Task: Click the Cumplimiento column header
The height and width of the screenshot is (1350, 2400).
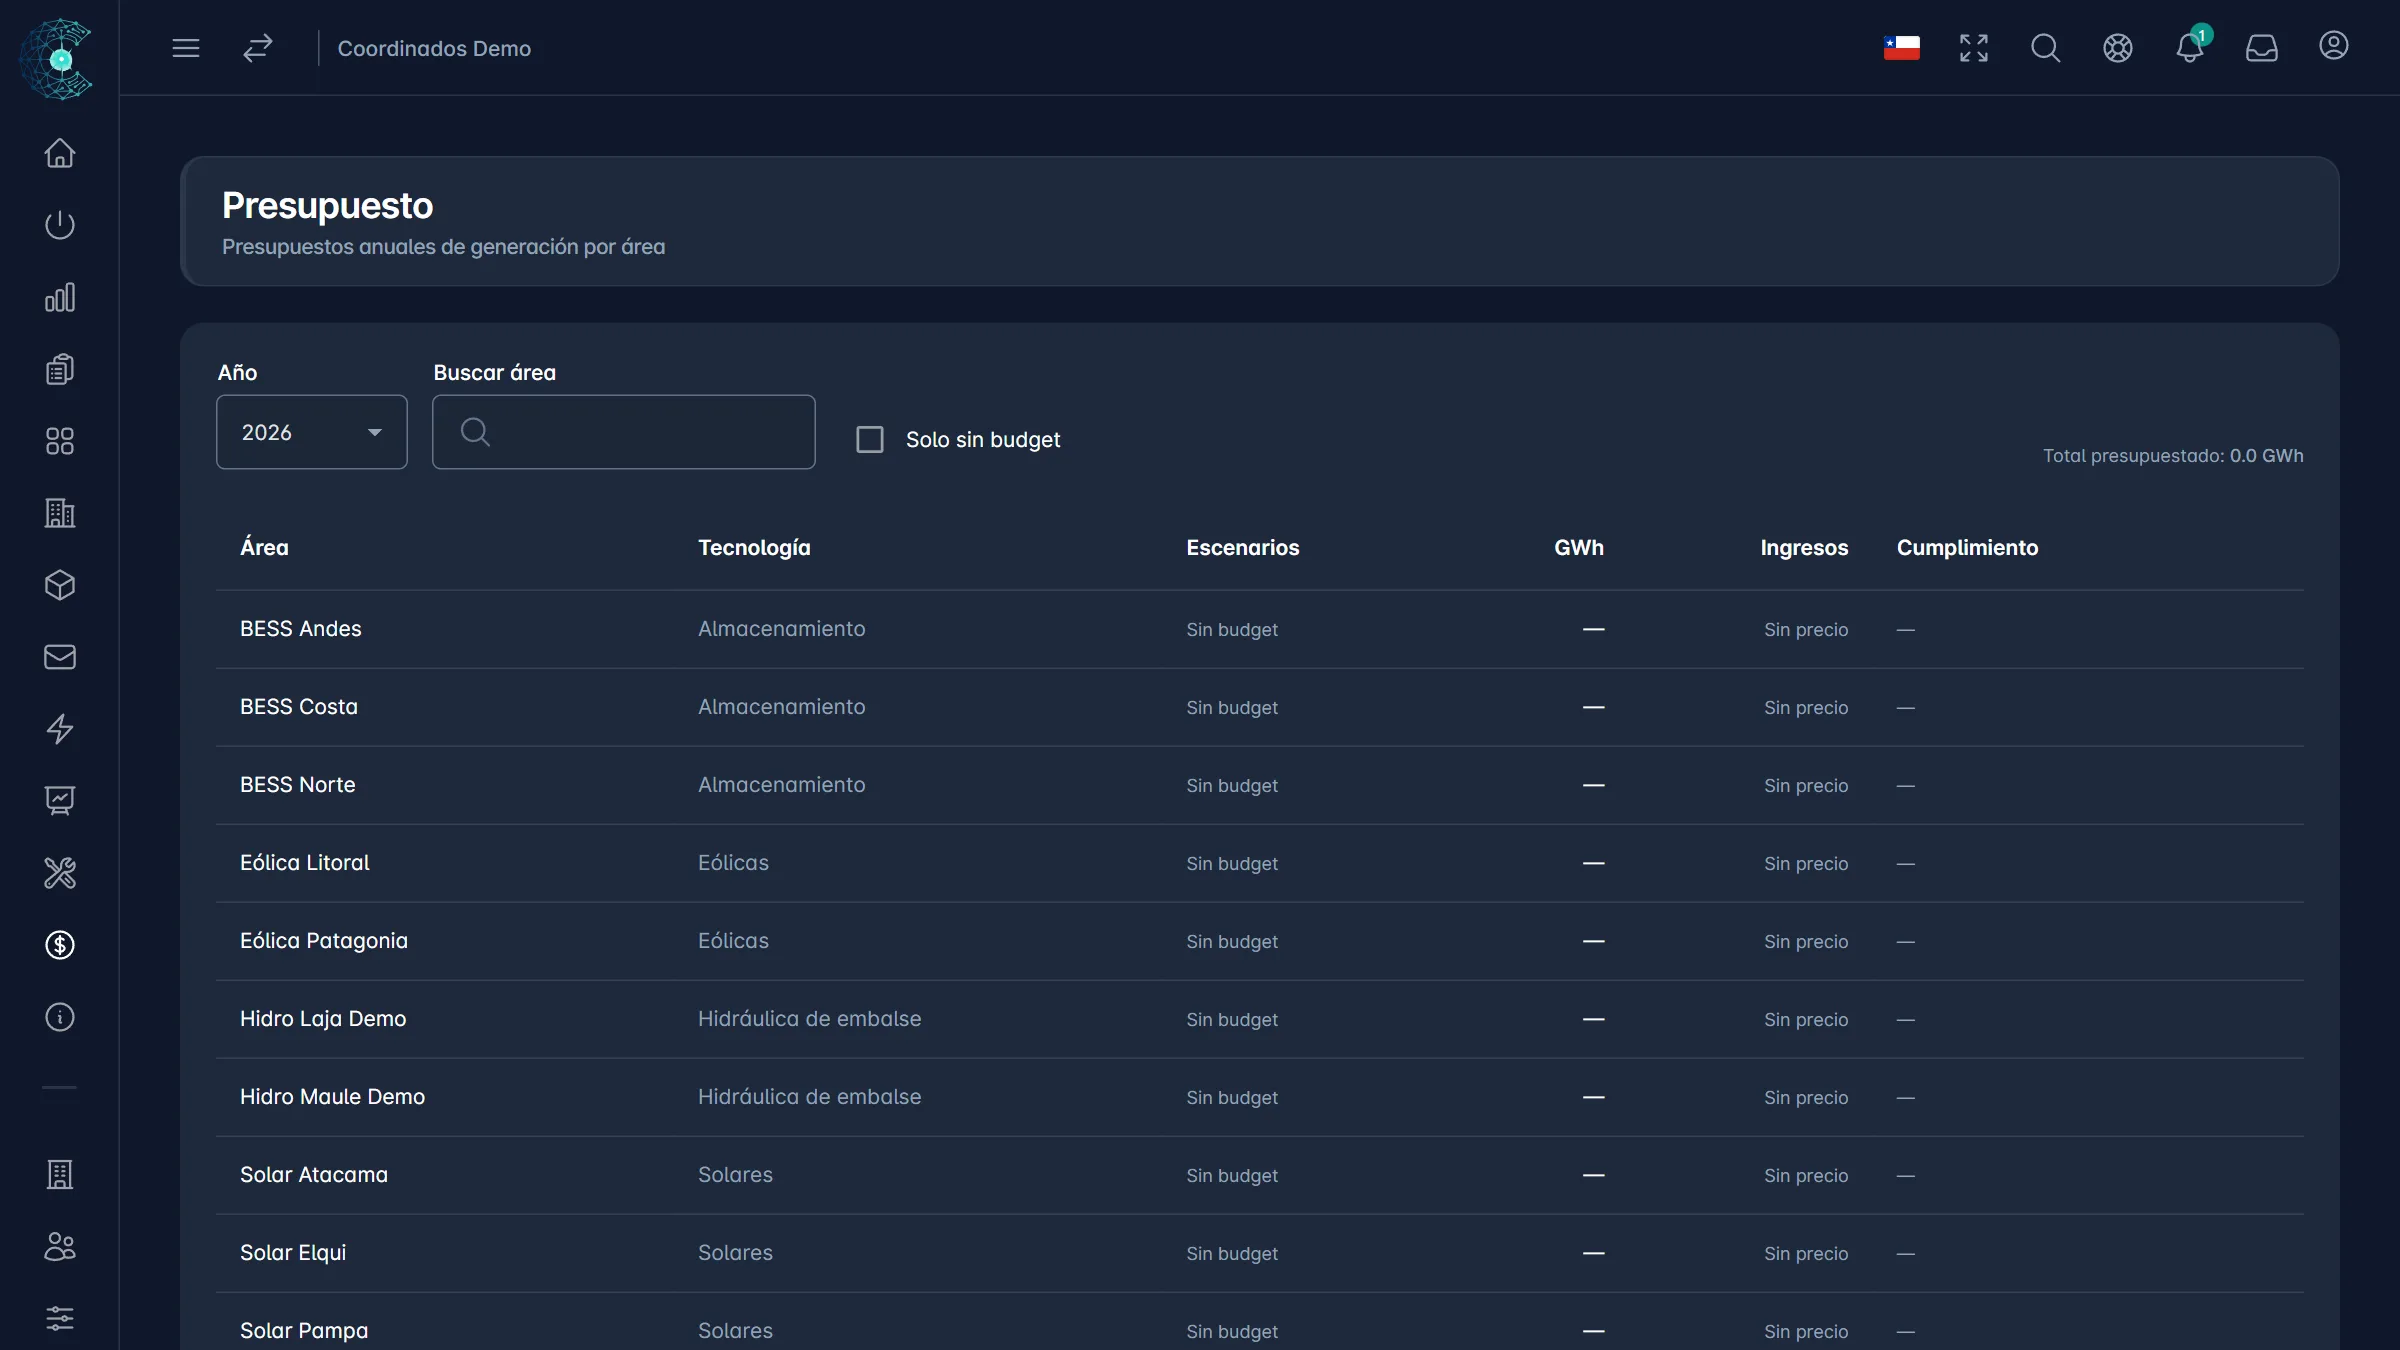Action: click(x=1967, y=548)
